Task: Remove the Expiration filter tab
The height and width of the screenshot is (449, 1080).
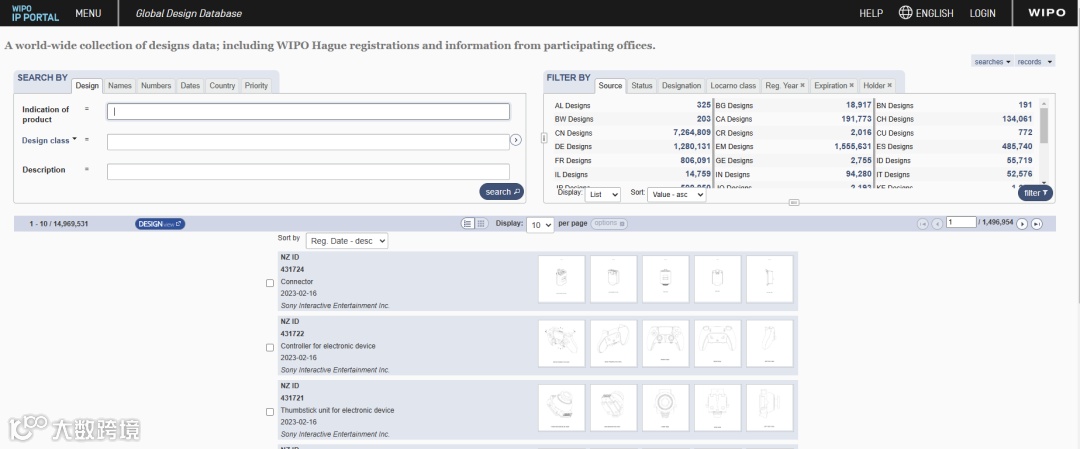Action: click(x=851, y=85)
